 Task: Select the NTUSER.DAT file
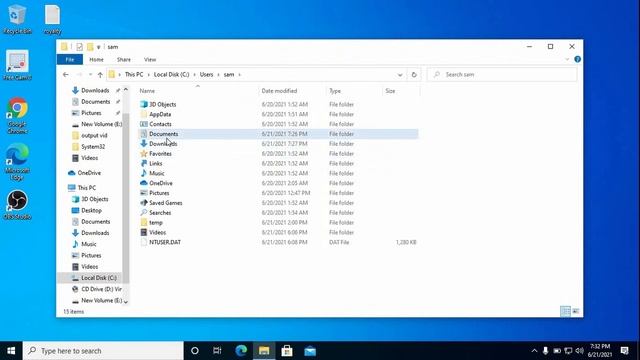coord(164,242)
